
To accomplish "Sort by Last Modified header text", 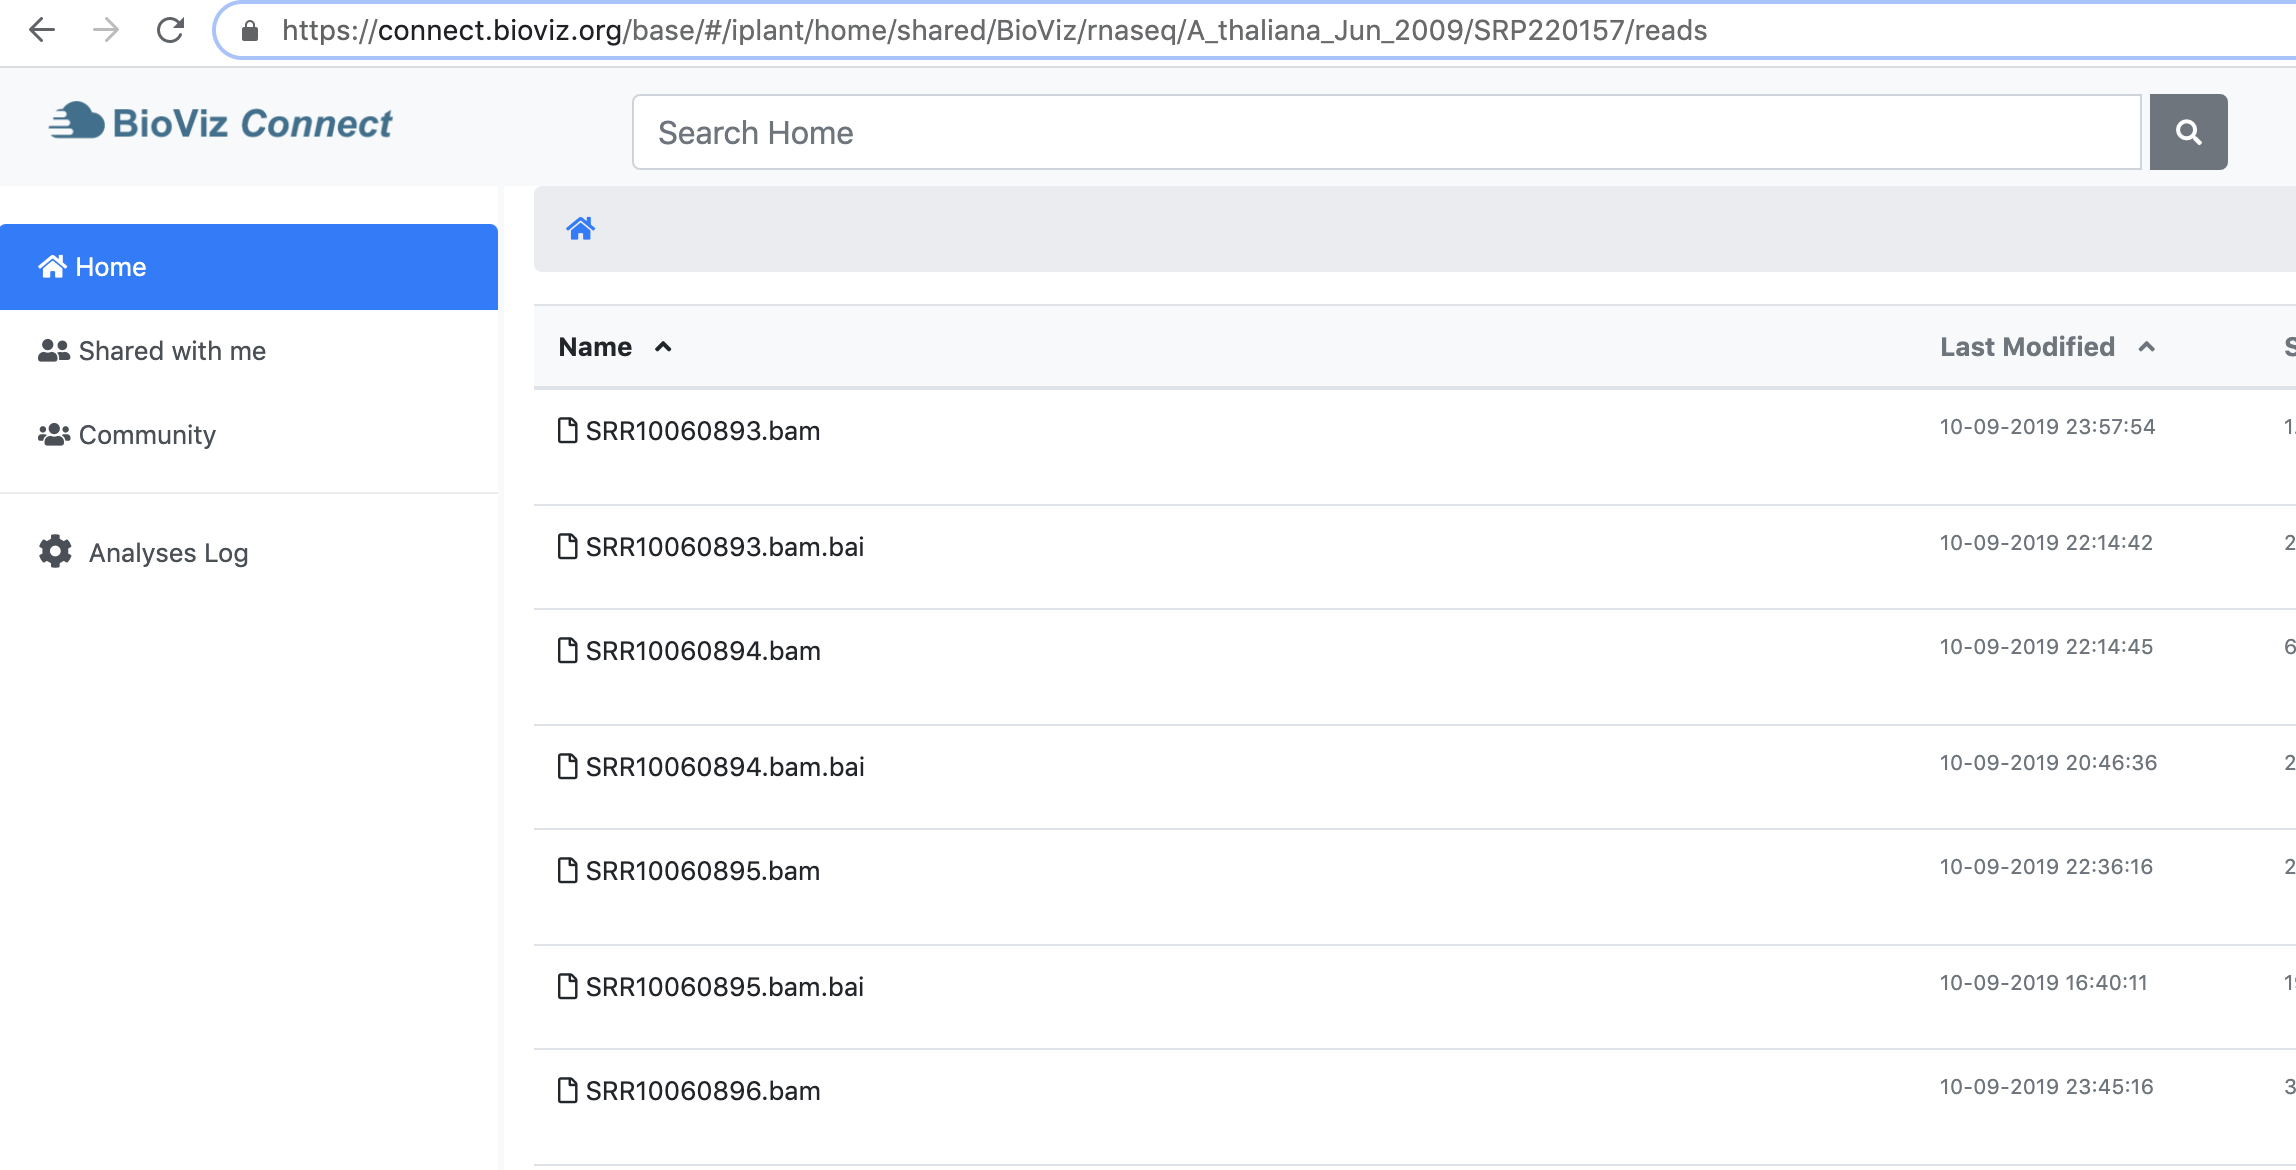I will [x=2026, y=347].
